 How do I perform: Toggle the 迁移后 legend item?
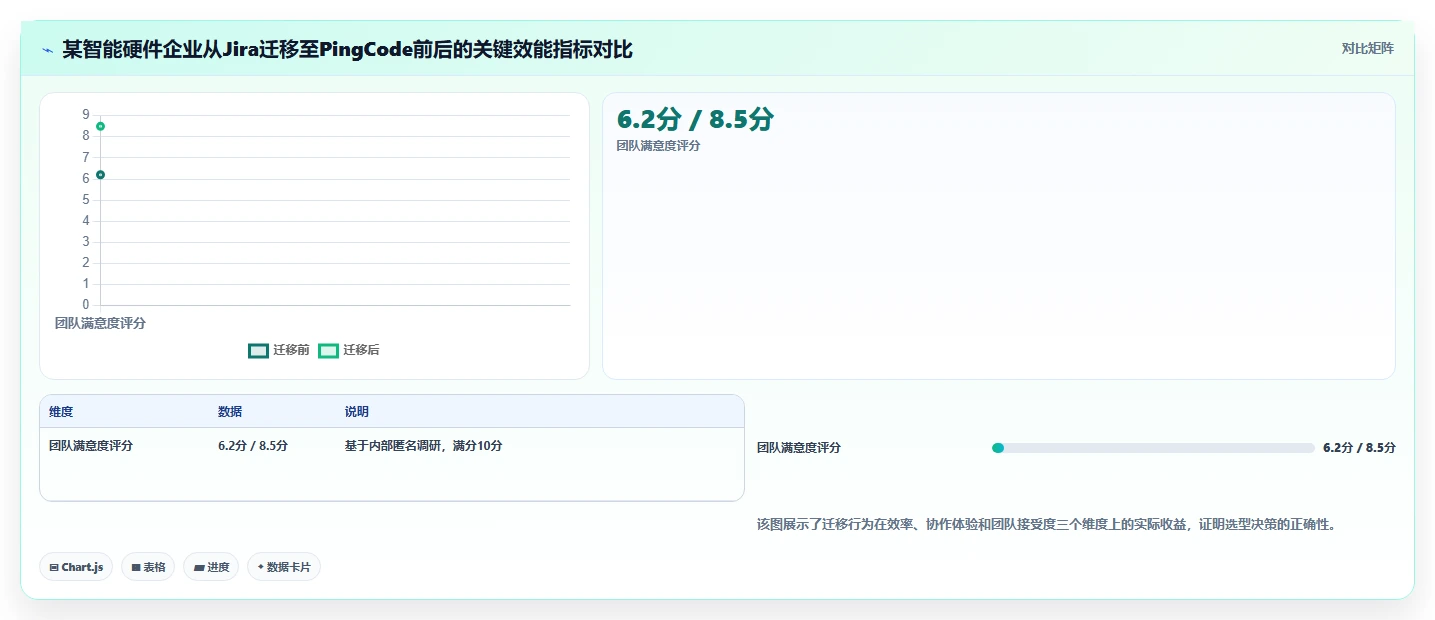click(349, 350)
